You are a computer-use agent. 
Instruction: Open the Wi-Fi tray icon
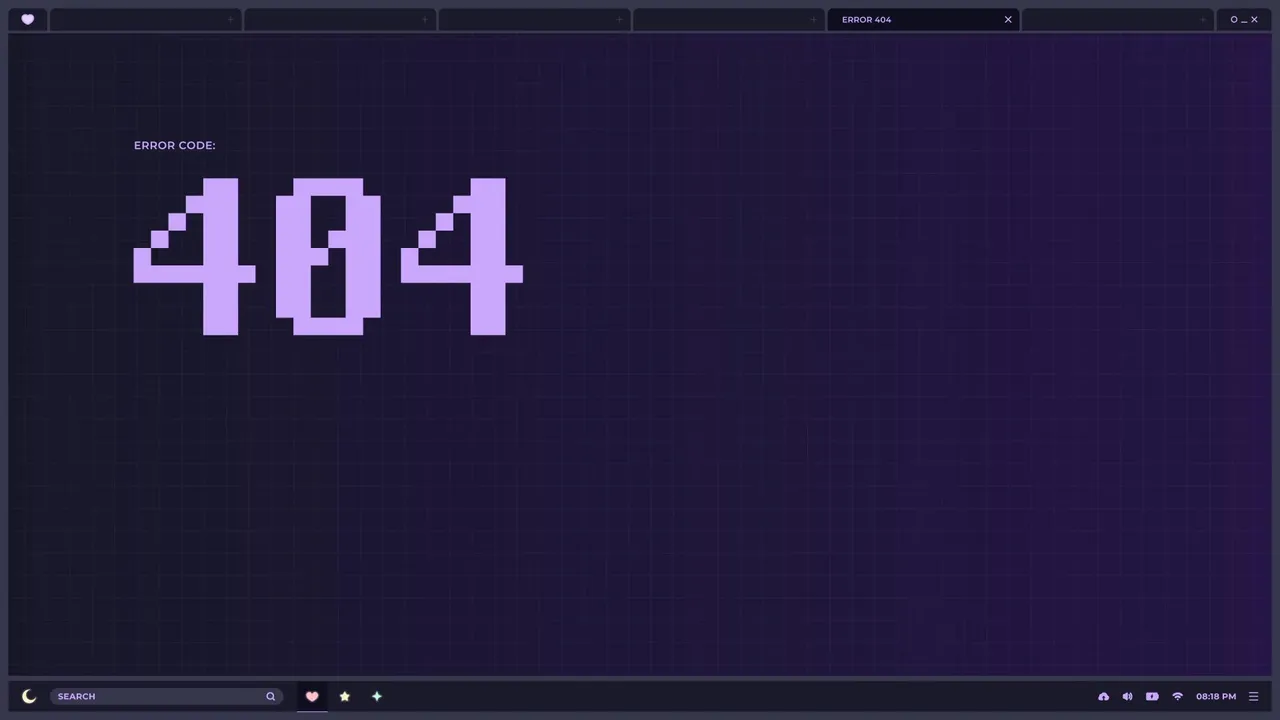[1177, 696]
